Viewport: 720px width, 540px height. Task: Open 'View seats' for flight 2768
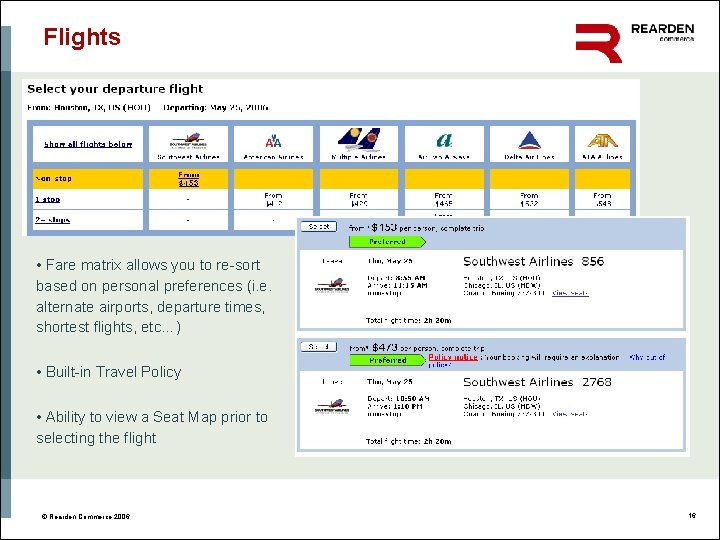click(x=569, y=414)
